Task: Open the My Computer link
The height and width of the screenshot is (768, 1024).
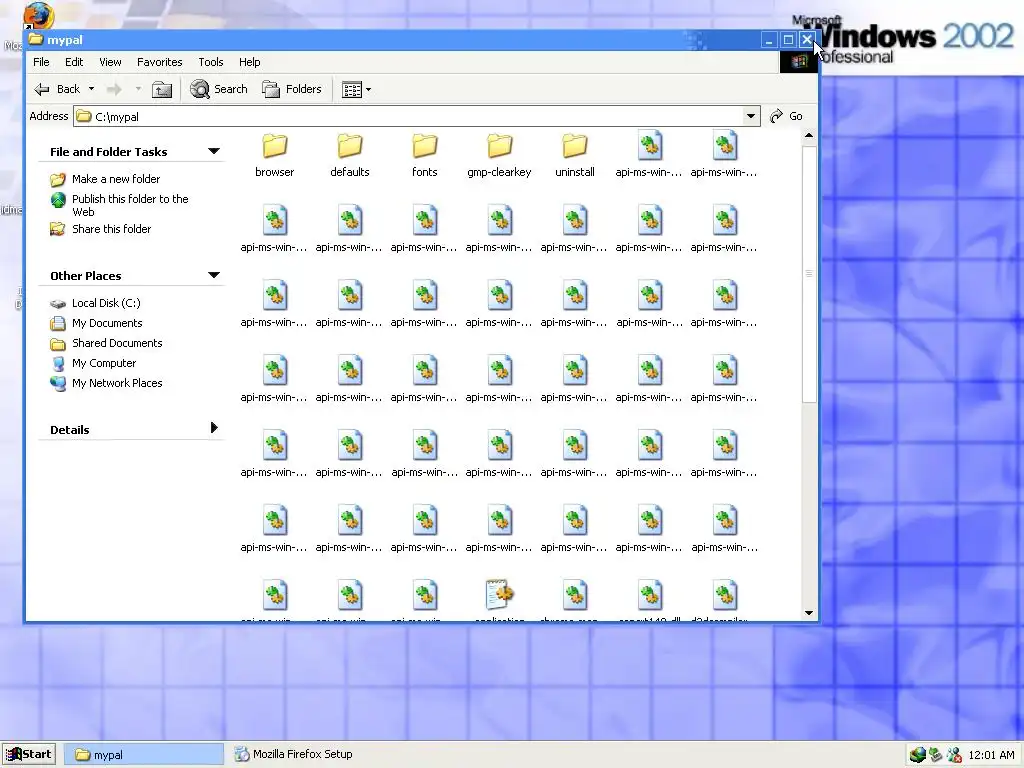Action: click(x=104, y=363)
